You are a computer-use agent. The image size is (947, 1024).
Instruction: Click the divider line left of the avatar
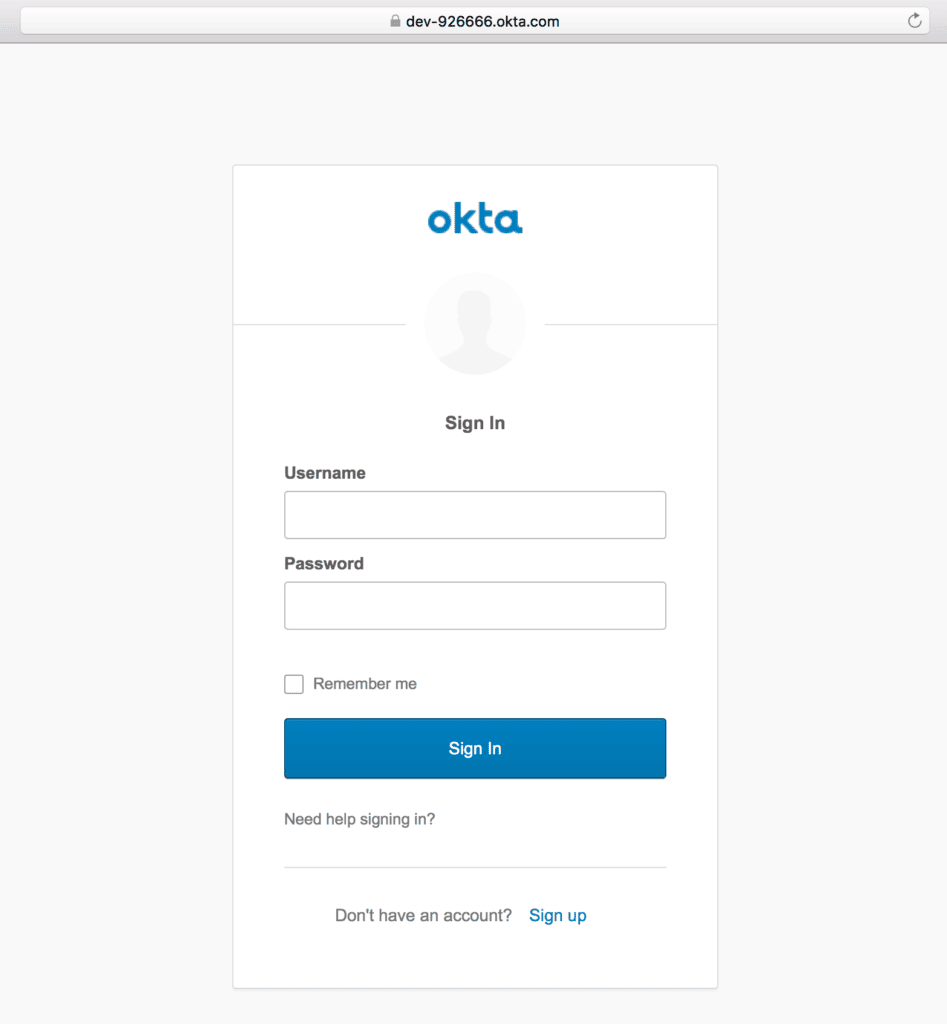(x=320, y=325)
